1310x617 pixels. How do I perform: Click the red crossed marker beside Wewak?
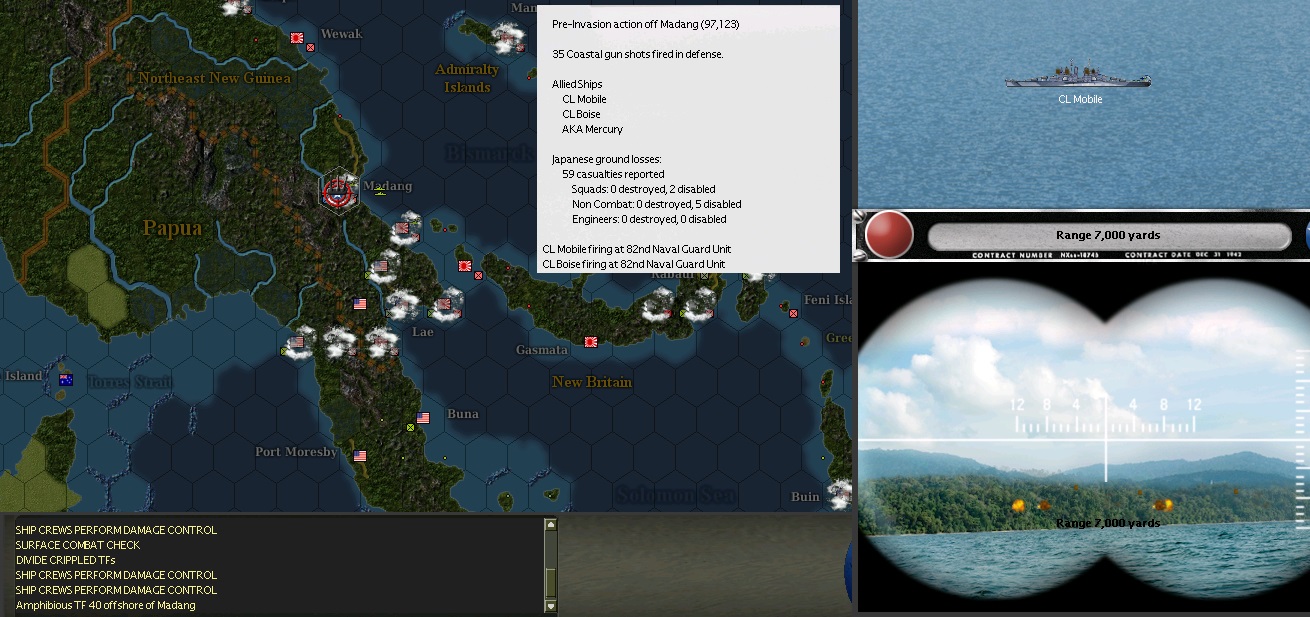click(x=311, y=47)
